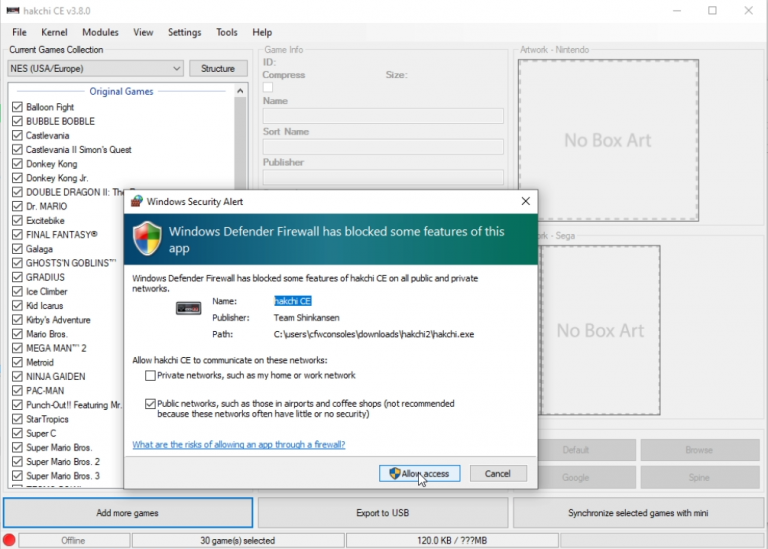Click the hakchi controller icon beside Name
Screen dimensions: 768x549
click(187, 307)
